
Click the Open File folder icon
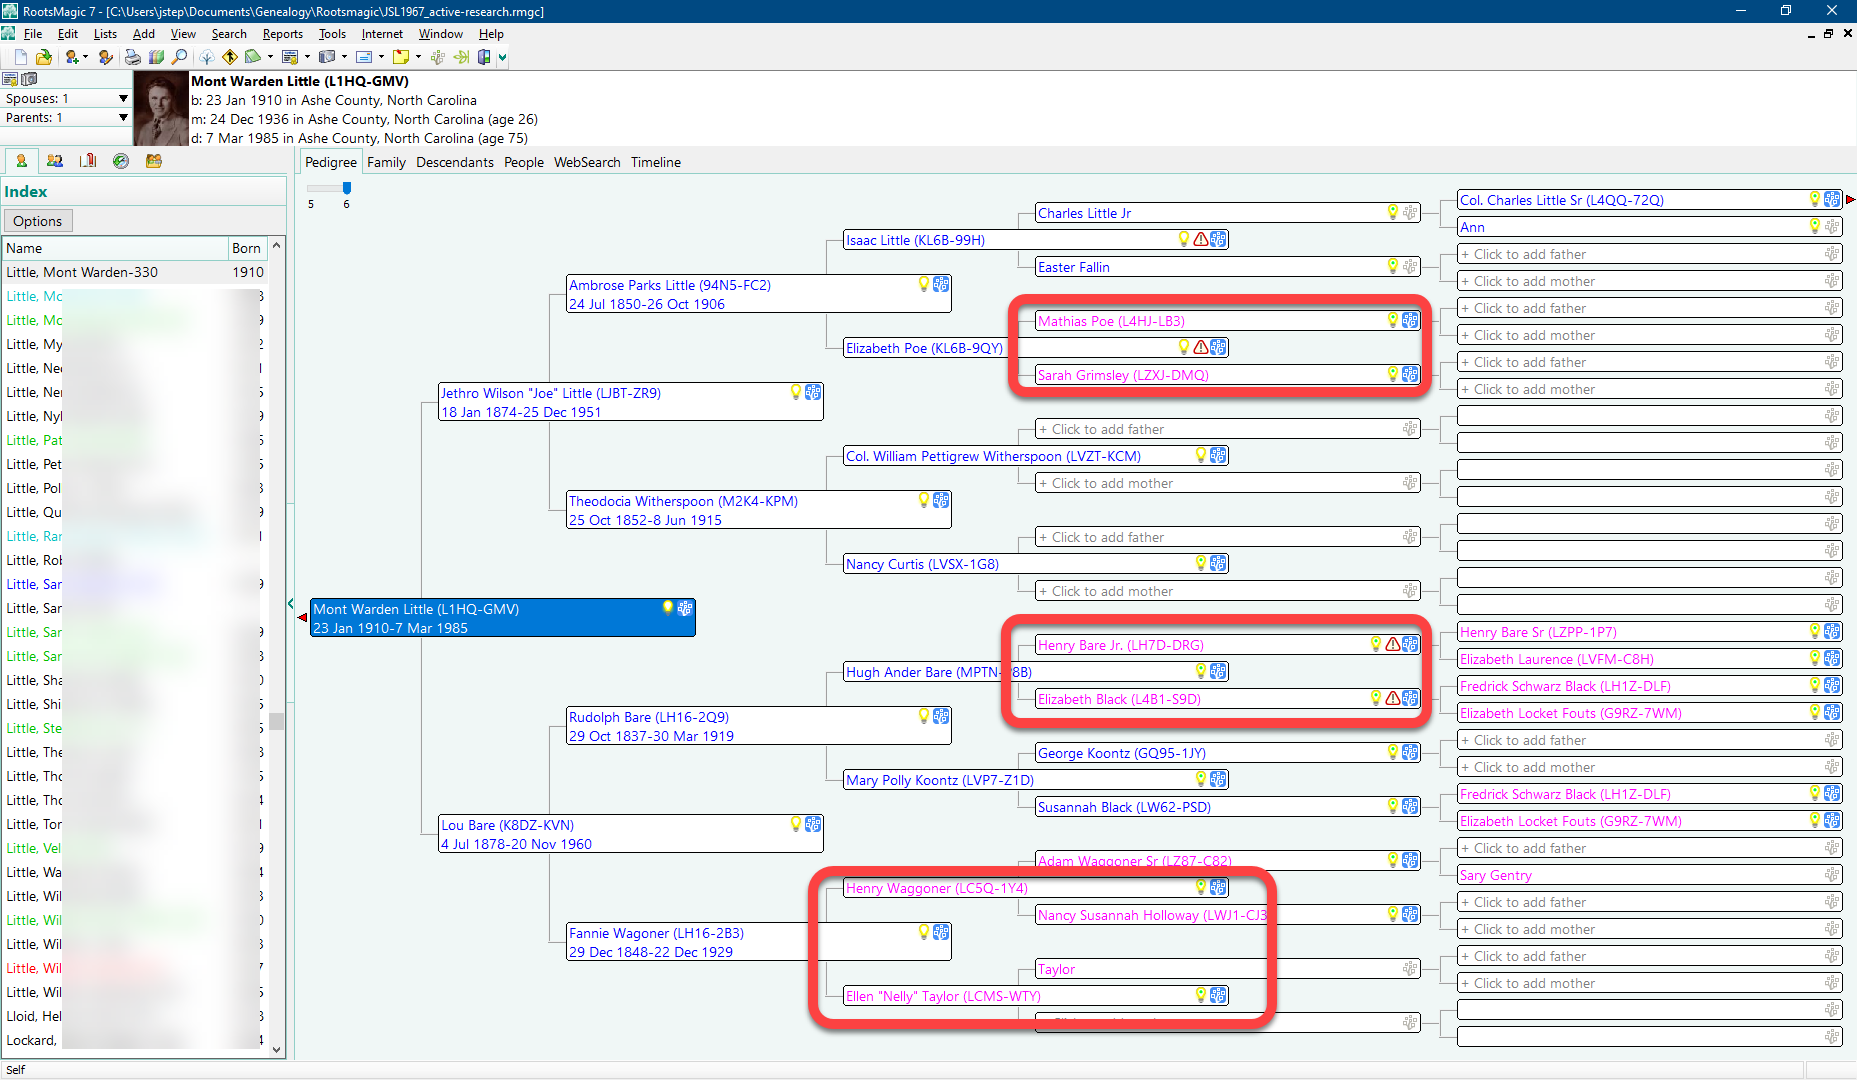43,57
